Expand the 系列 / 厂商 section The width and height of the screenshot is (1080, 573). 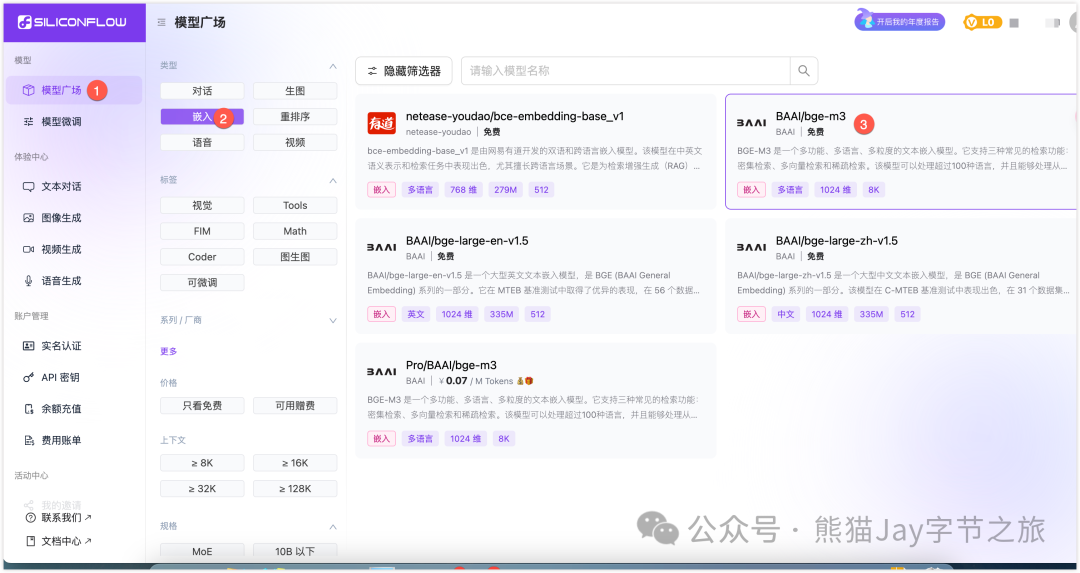[333, 321]
